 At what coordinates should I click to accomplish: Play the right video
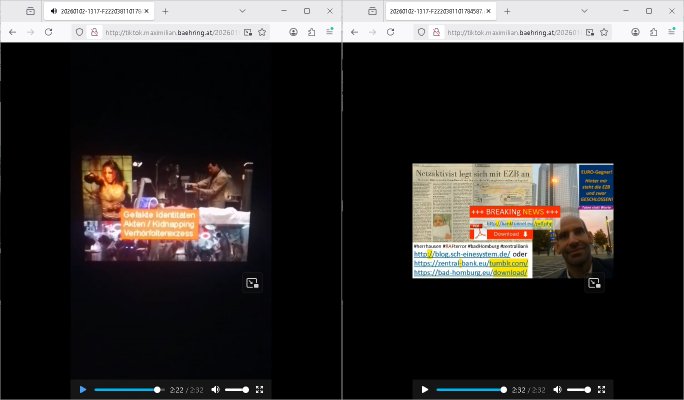[425, 389]
